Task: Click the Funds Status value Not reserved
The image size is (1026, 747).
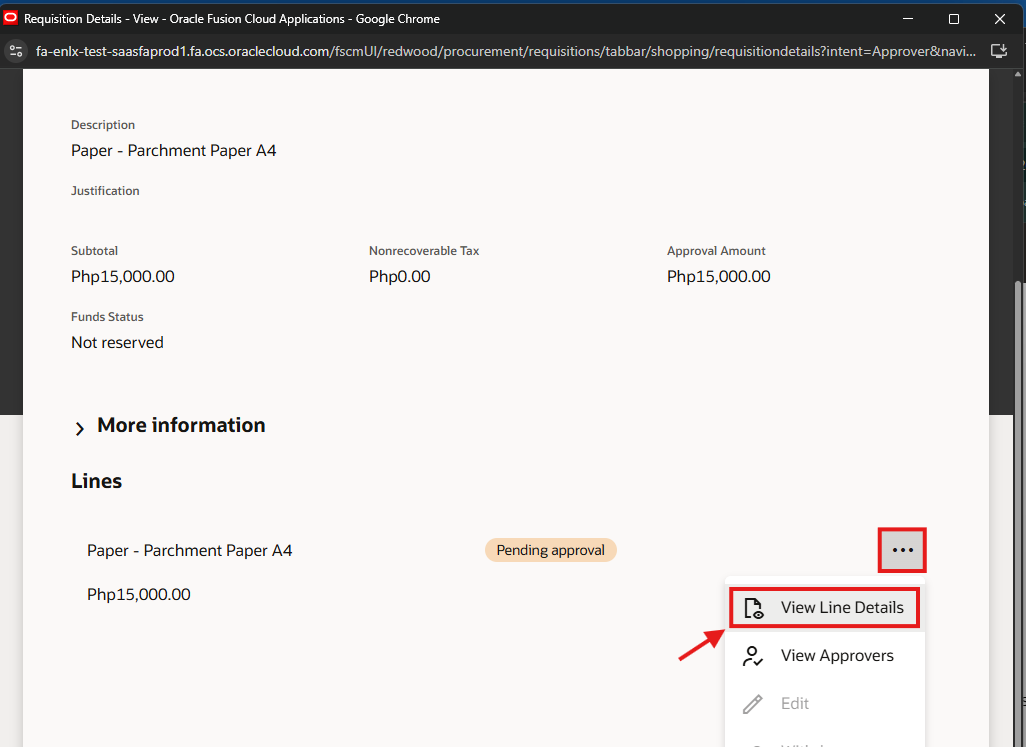Action: pyautogui.click(x=117, y=343)
